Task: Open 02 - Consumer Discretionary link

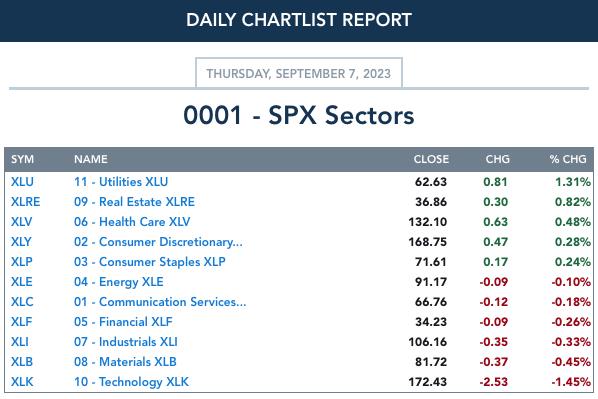Action: (158, 242)
